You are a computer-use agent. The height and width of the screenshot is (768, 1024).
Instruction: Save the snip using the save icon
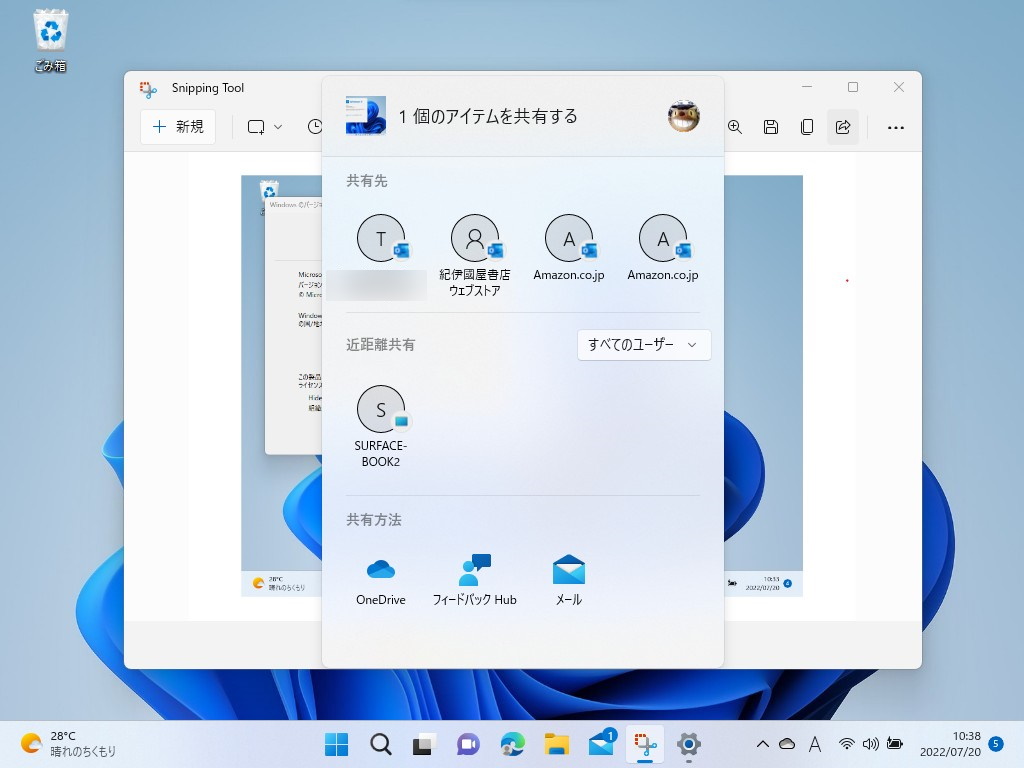coord(771,127)
